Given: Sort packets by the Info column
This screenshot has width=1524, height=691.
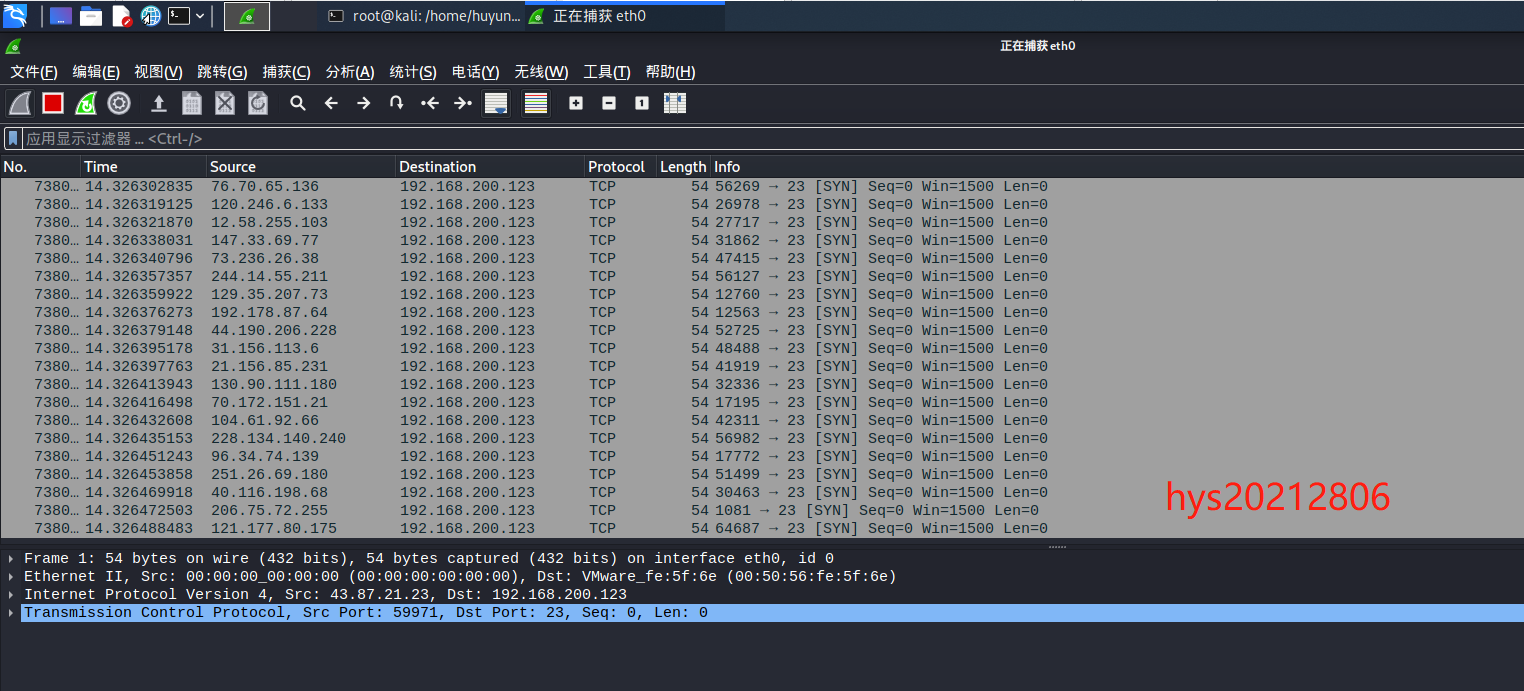Looking at the screenshot, I should pos(1117,167).
